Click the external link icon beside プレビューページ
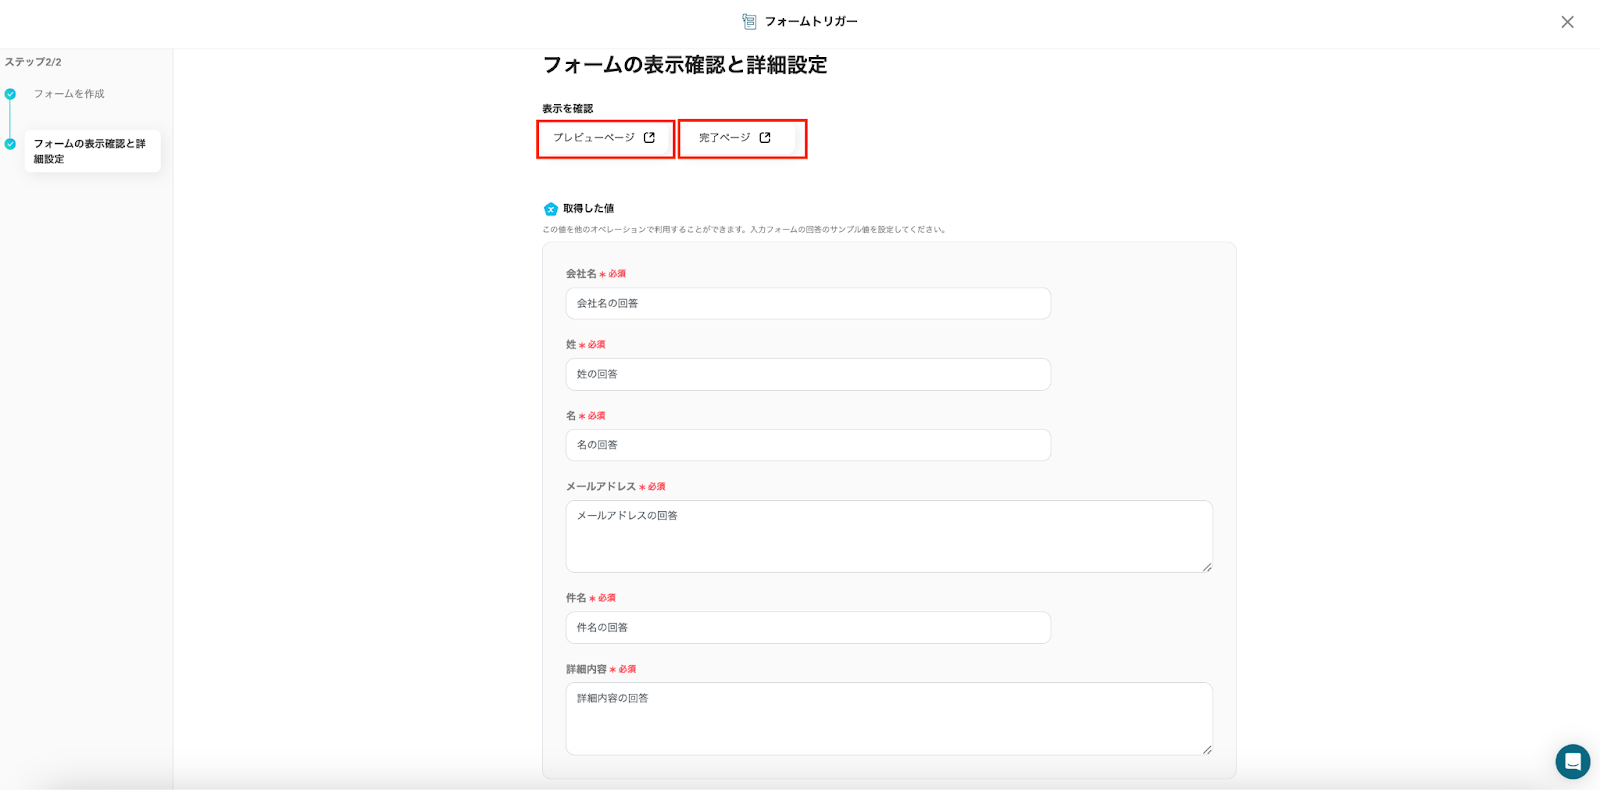Screen dimensions: 1600x790 (649, 138)
